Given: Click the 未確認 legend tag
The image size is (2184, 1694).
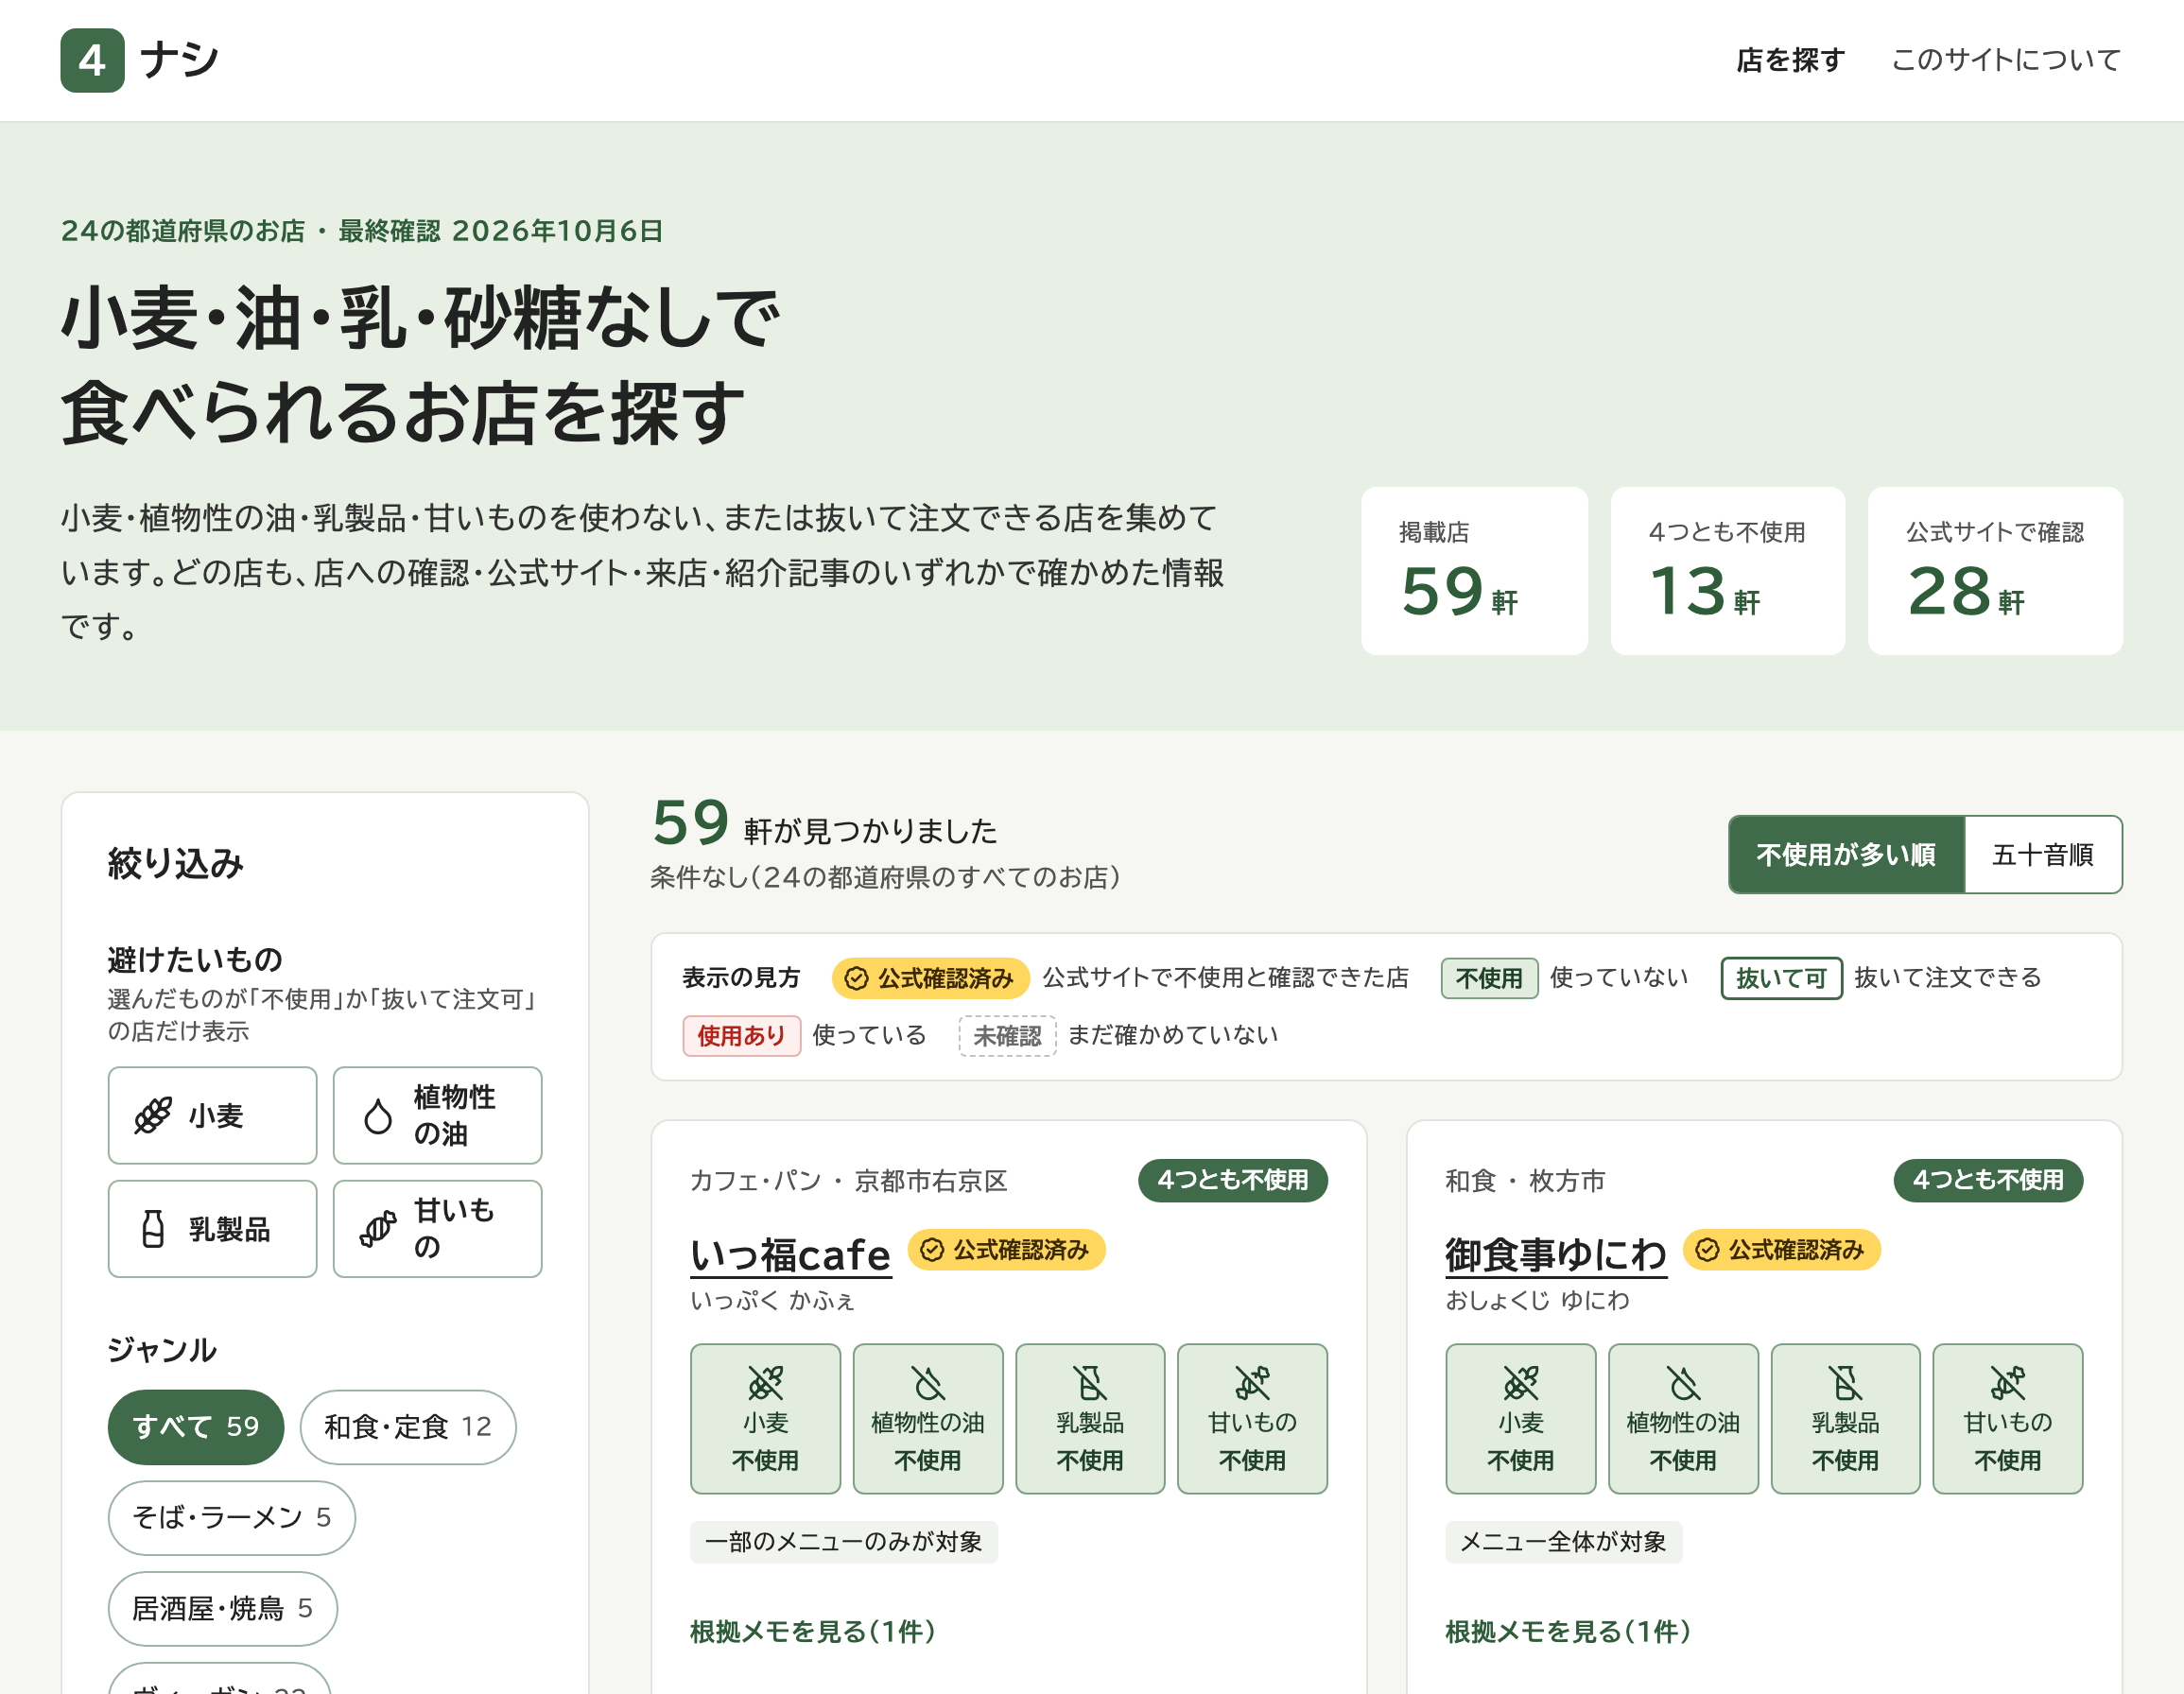Looking at the screenshot, I should [x=1007, y=1036].
